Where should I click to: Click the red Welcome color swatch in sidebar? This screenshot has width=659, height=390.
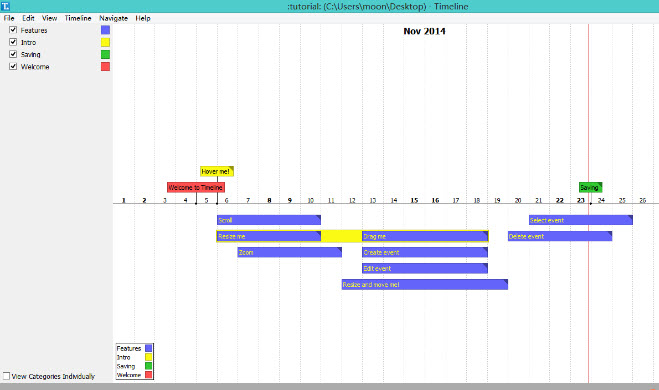[x=105, y=66]
